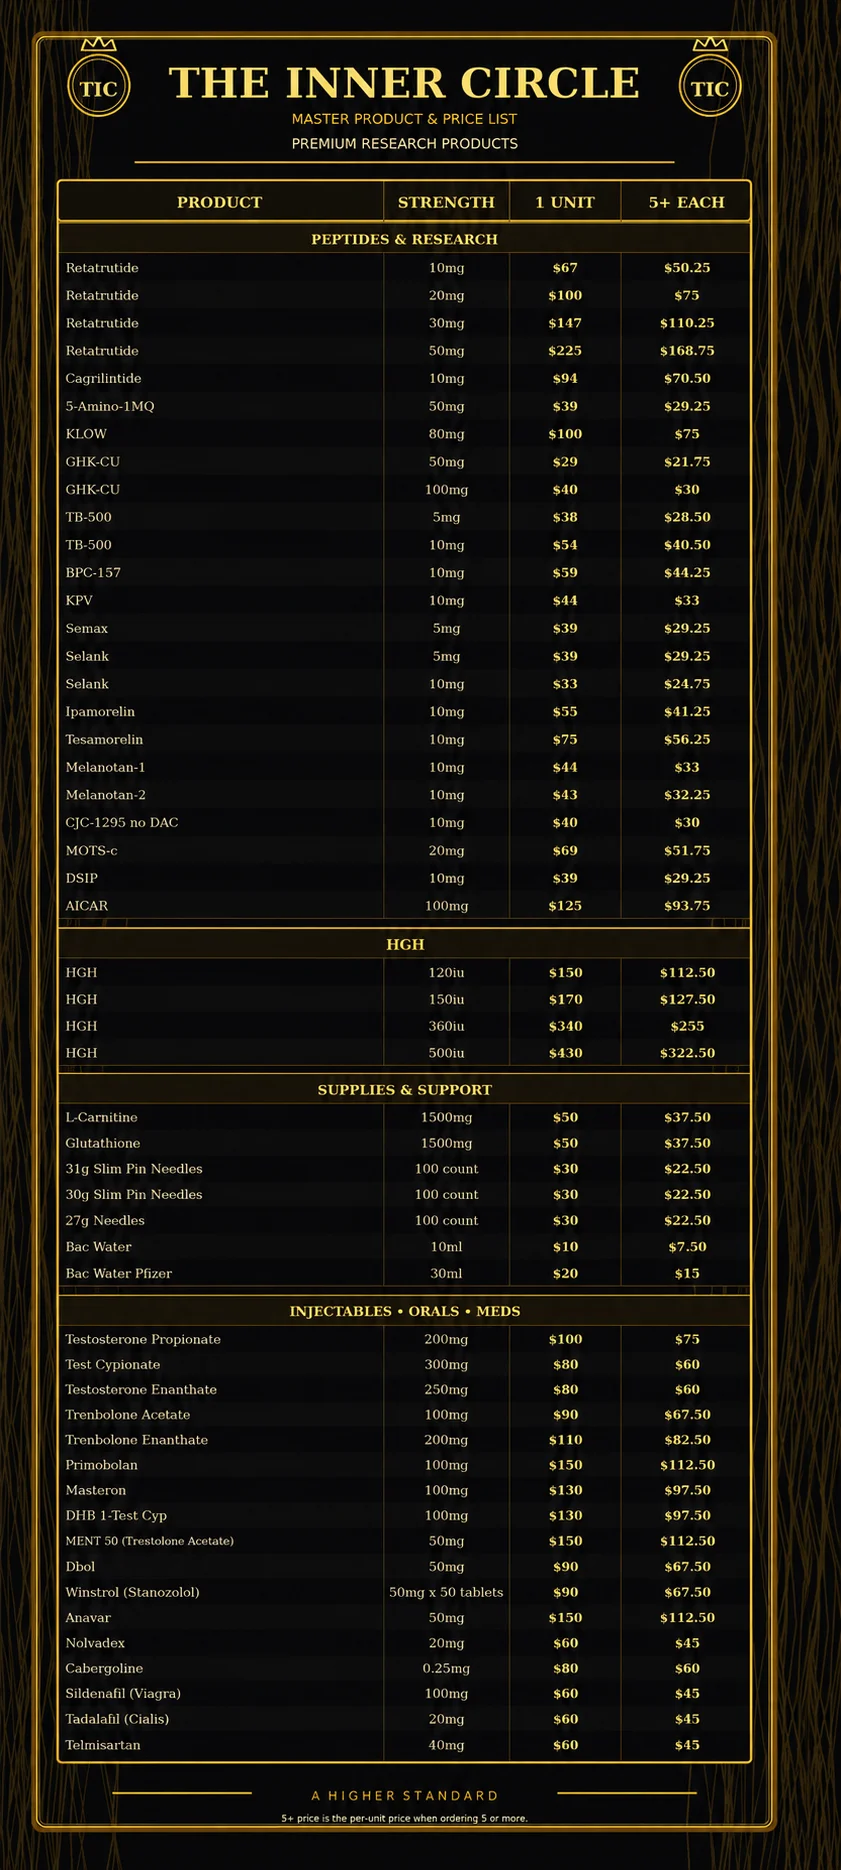The image size is (841, 1870).
Task: Click the 80mg strength in KLOW row
Action: click(446, 434)
